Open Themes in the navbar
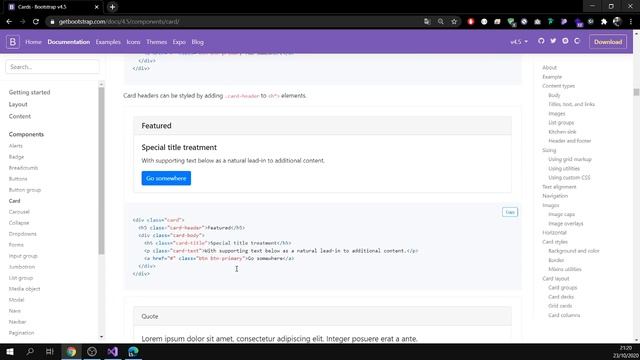This screenshot has height=360, width=640. tap(156, 42)
